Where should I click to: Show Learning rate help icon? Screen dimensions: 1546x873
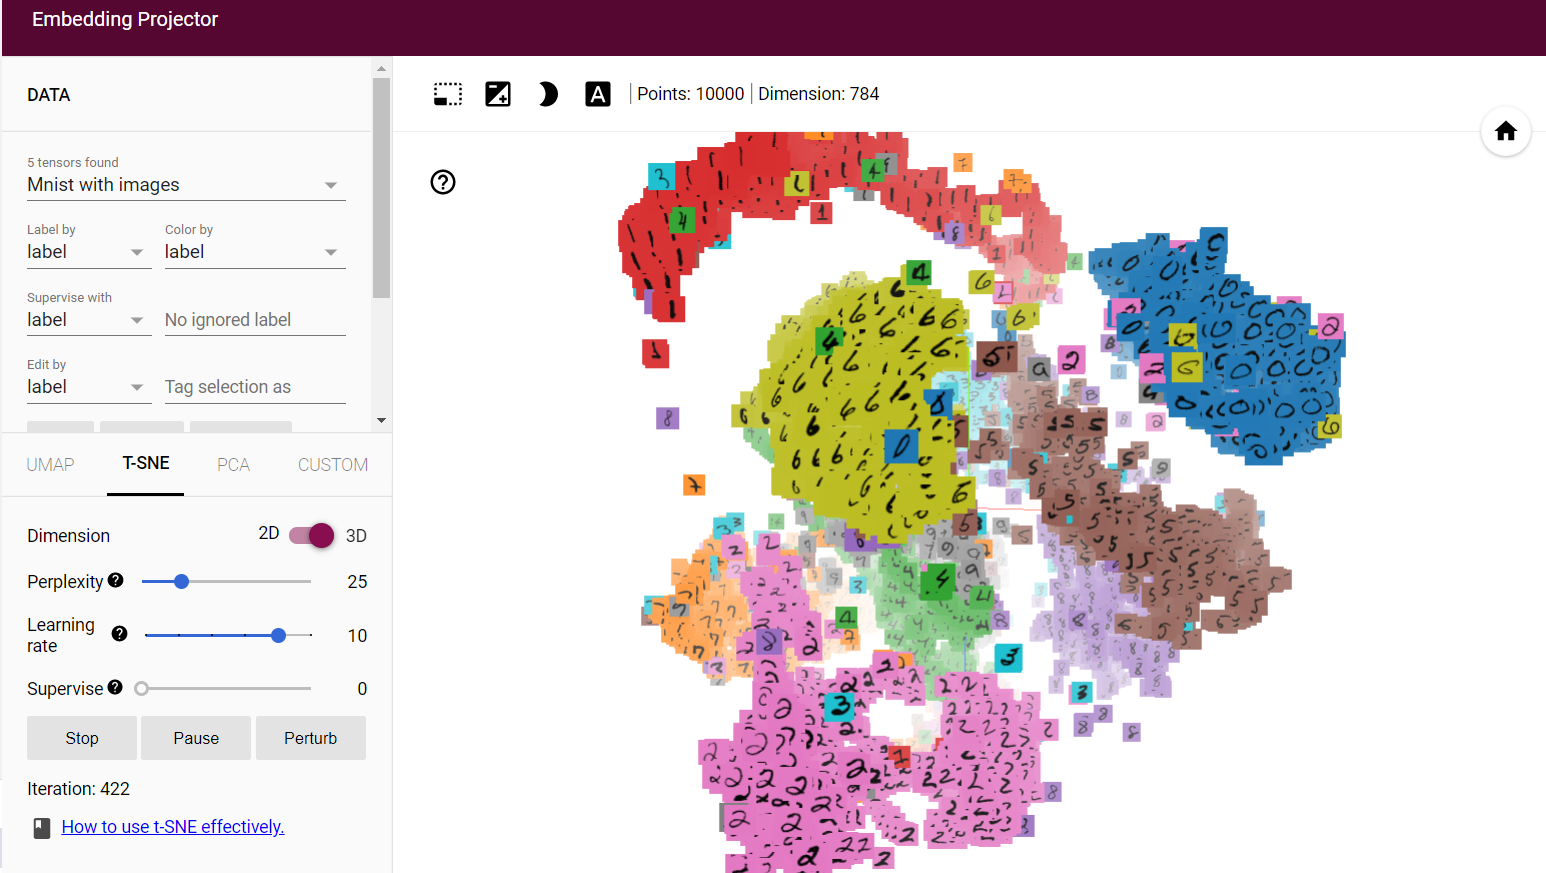(120, 633)
